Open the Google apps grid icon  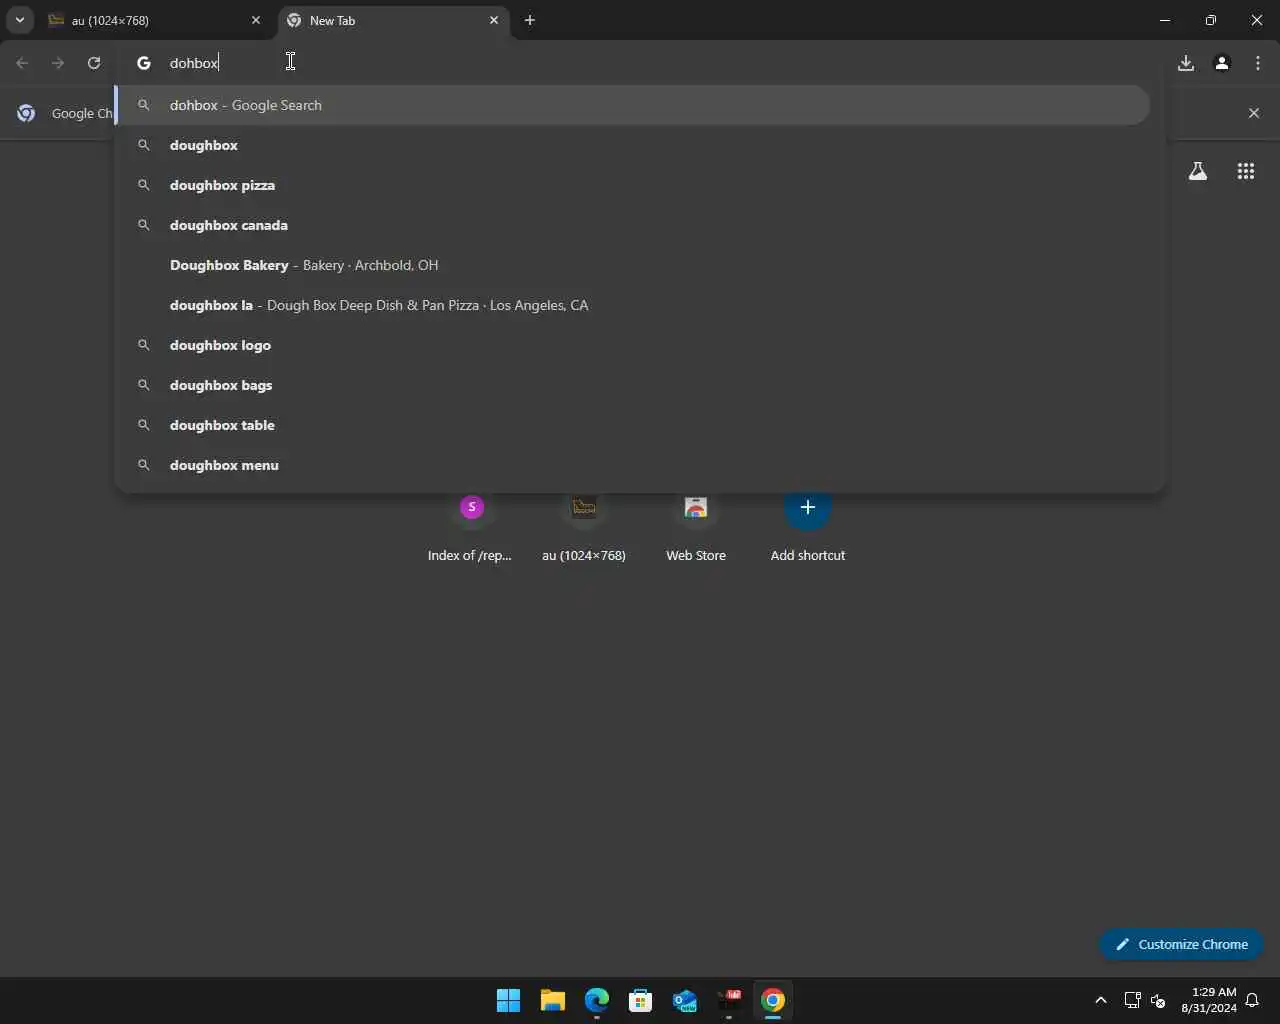[x=1246, y=171]
